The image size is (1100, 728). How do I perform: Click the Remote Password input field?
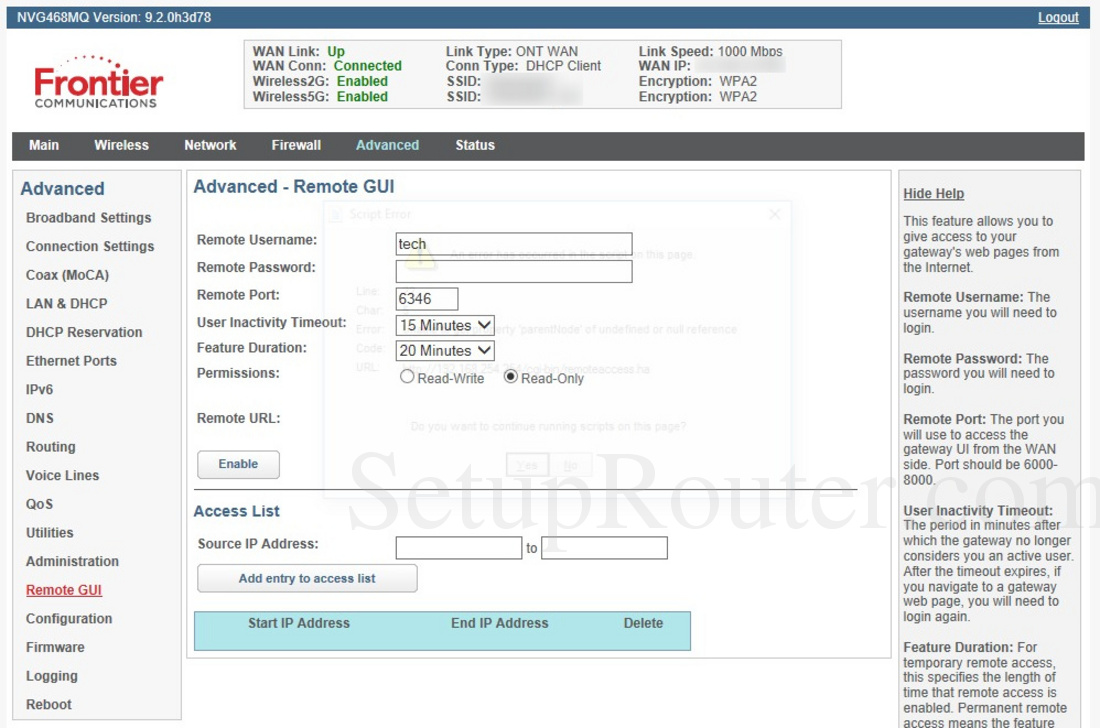(513, 272)
